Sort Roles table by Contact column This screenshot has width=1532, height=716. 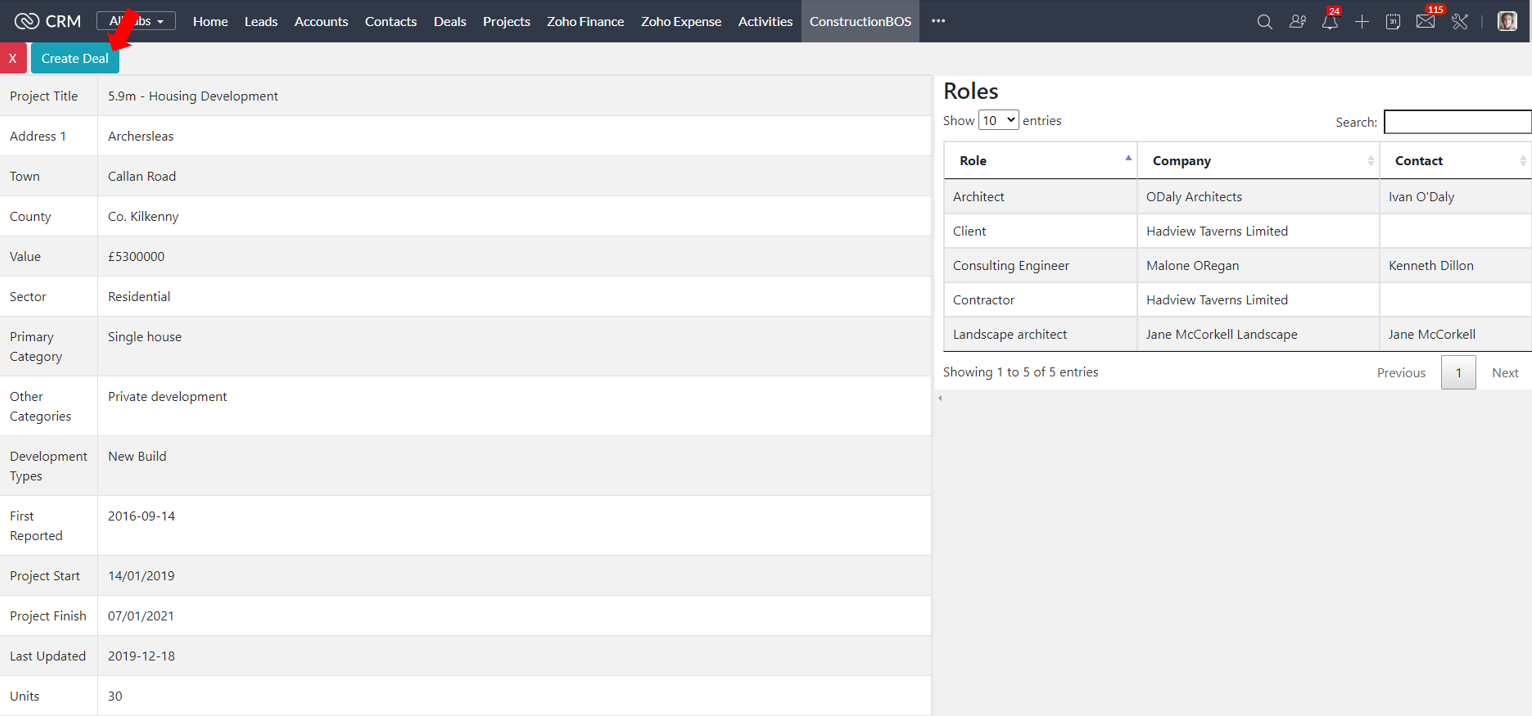tap(1455, 160)
